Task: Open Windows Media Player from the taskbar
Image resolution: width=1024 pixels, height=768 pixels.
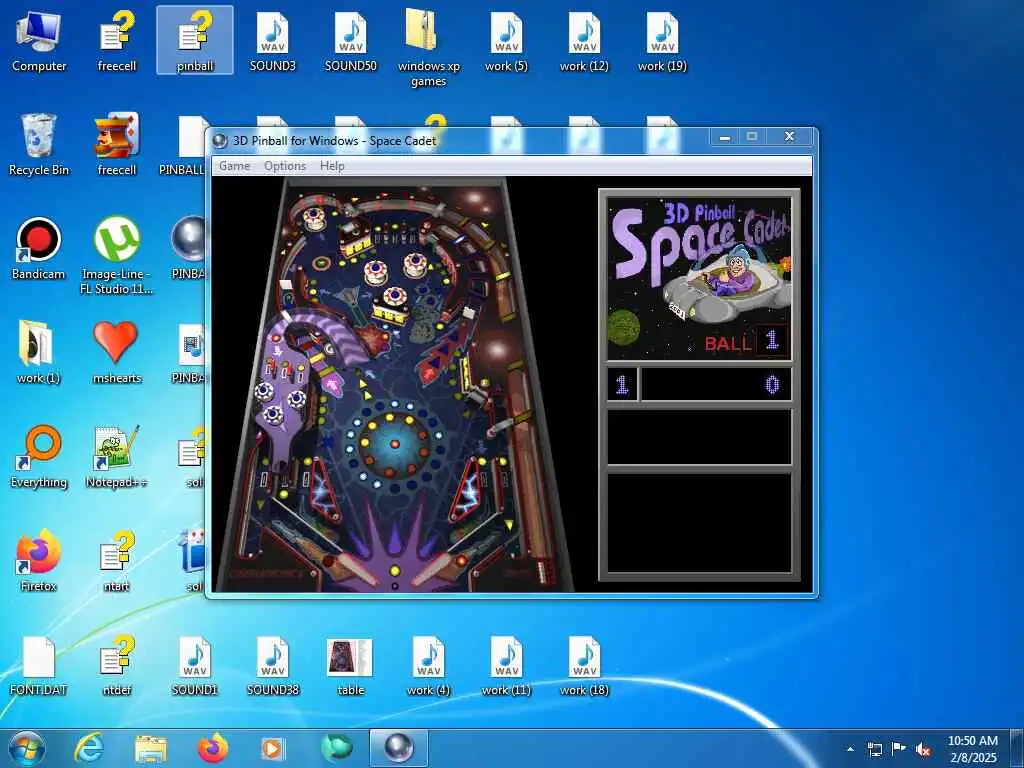Action: (273, 748)
